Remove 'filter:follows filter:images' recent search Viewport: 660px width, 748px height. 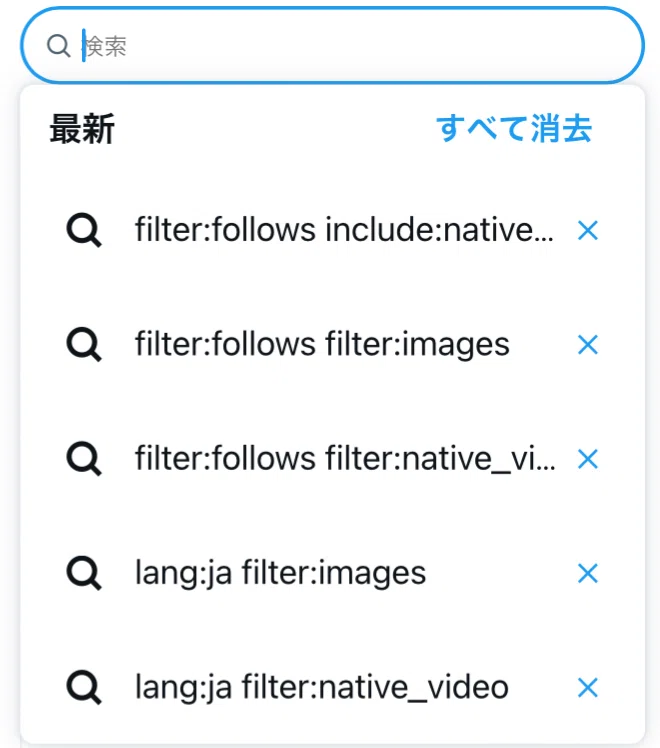click(x=588, y=344)
